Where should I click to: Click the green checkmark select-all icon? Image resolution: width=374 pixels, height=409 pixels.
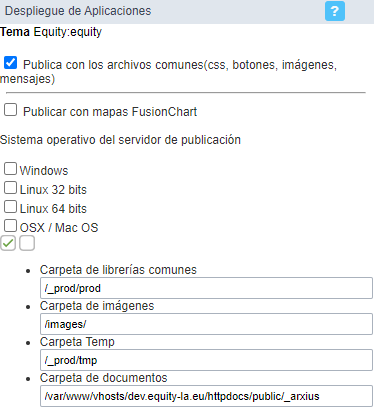click(x=8, y=243)
